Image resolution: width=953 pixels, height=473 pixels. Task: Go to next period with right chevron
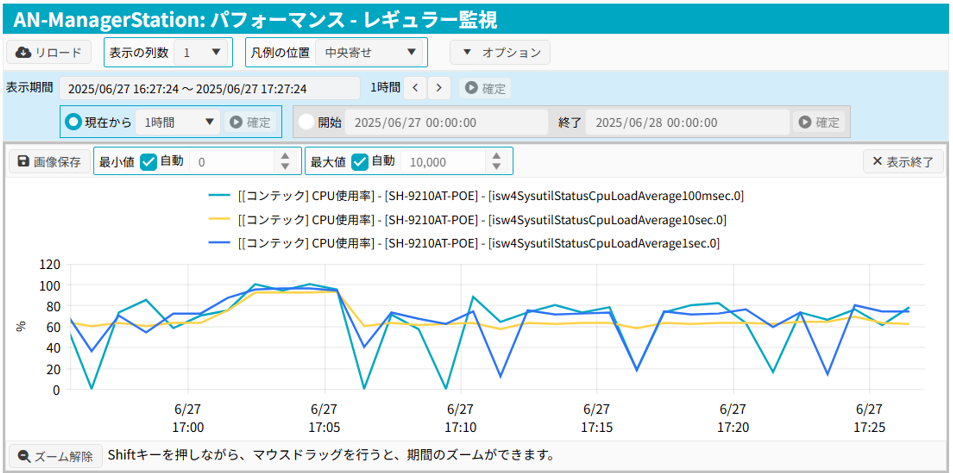[440, 88]
